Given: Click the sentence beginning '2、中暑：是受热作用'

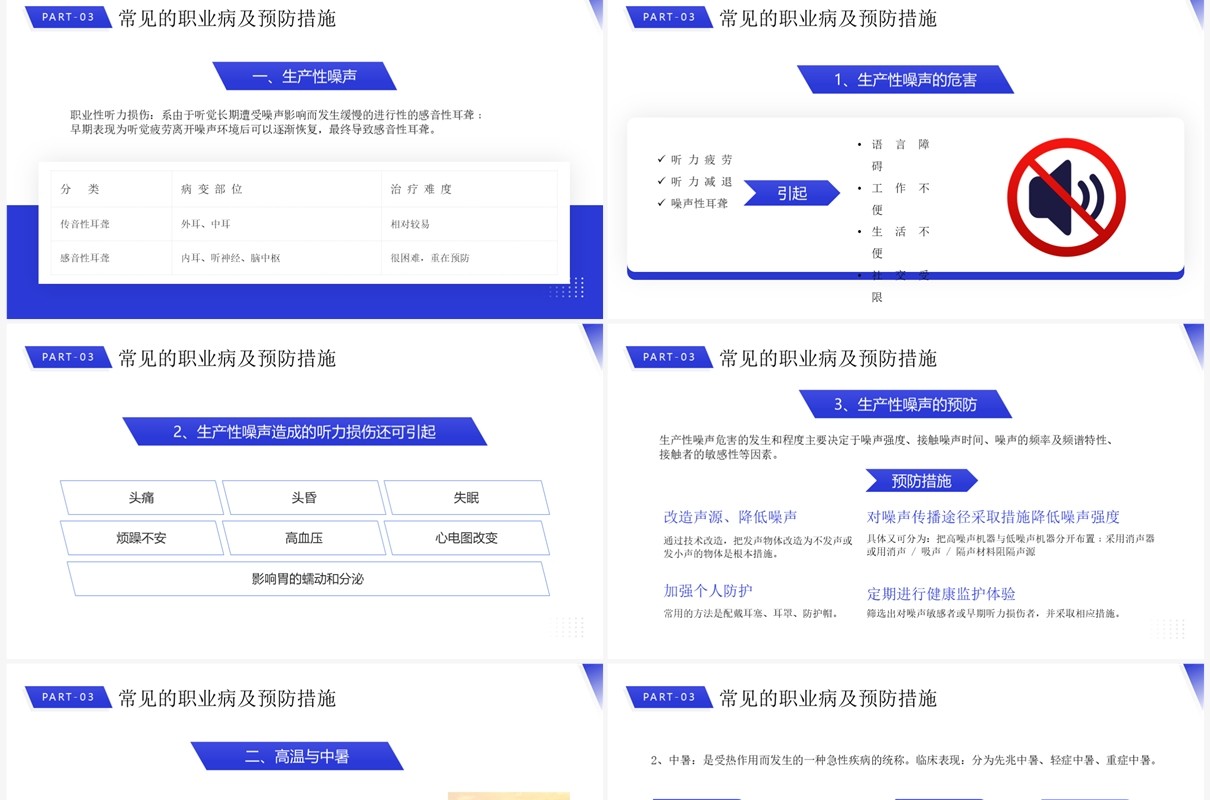Looking at the screenshot, I should 904,760.
